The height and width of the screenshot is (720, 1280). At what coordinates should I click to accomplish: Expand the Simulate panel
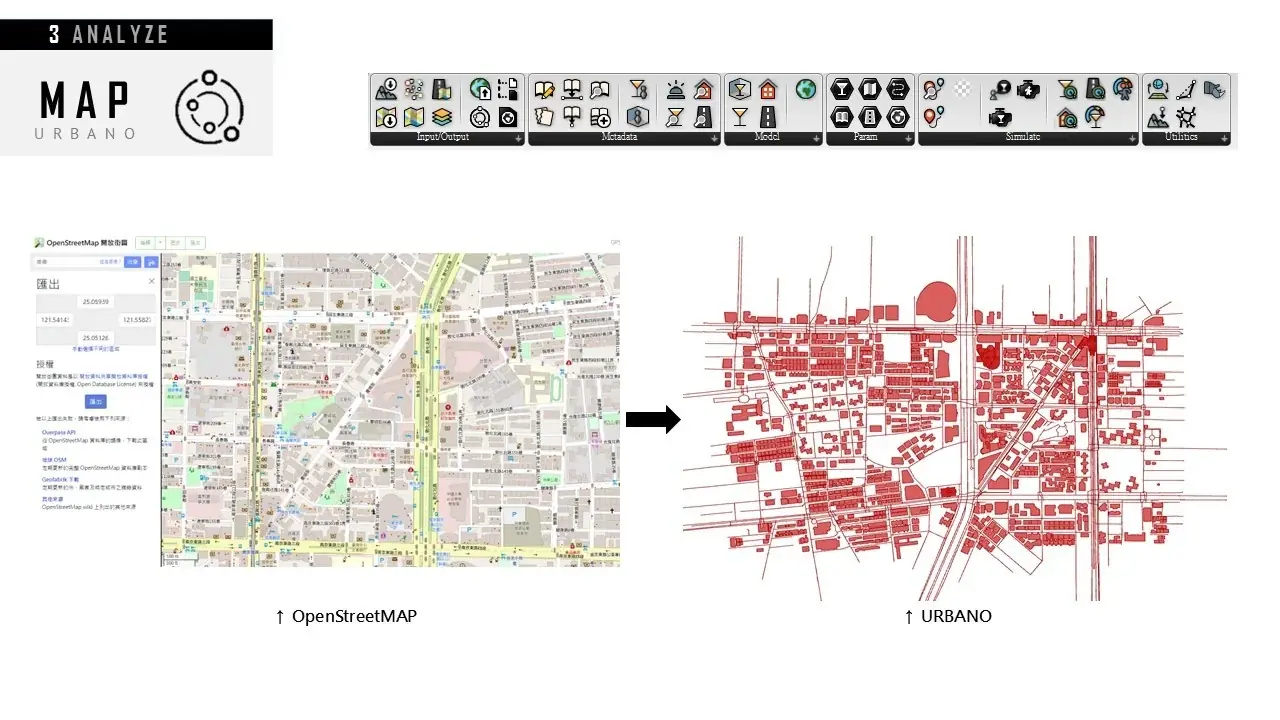[x=1132, y=139]
